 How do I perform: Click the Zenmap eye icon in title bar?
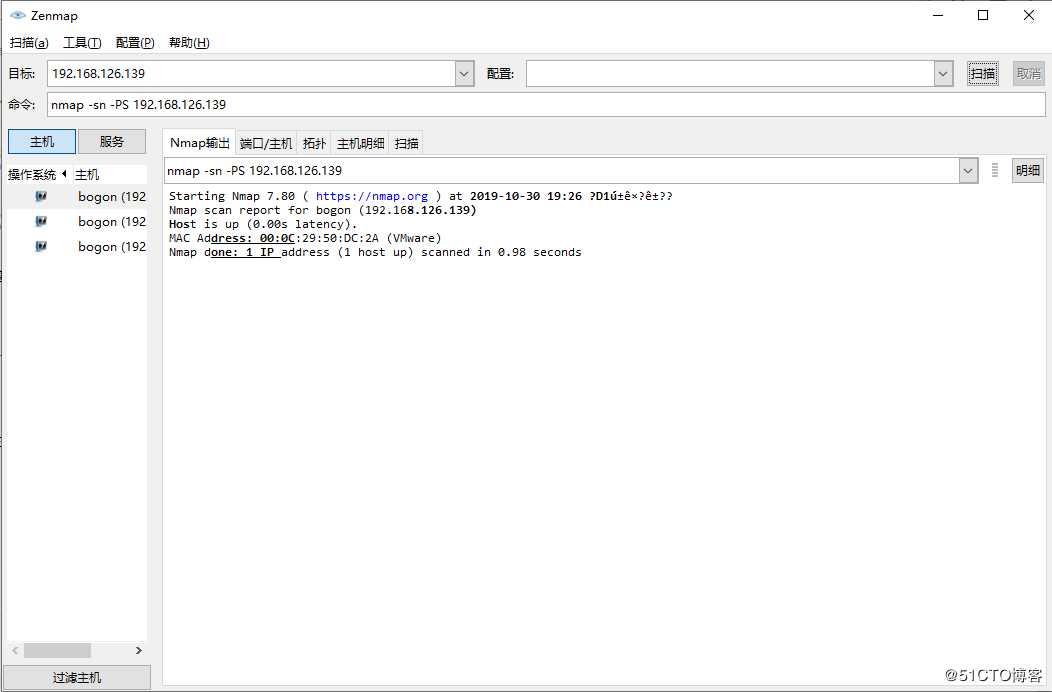[x=17, y=15]
